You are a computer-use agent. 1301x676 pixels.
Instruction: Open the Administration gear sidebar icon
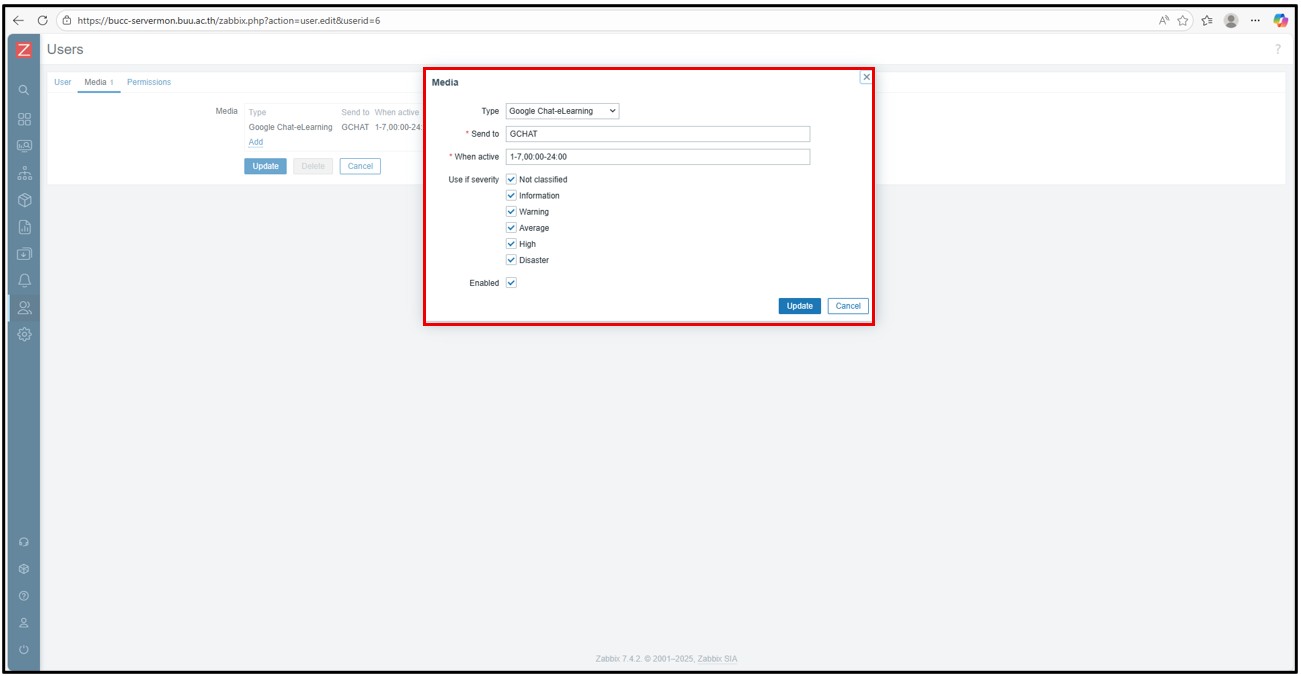[24, 334]
